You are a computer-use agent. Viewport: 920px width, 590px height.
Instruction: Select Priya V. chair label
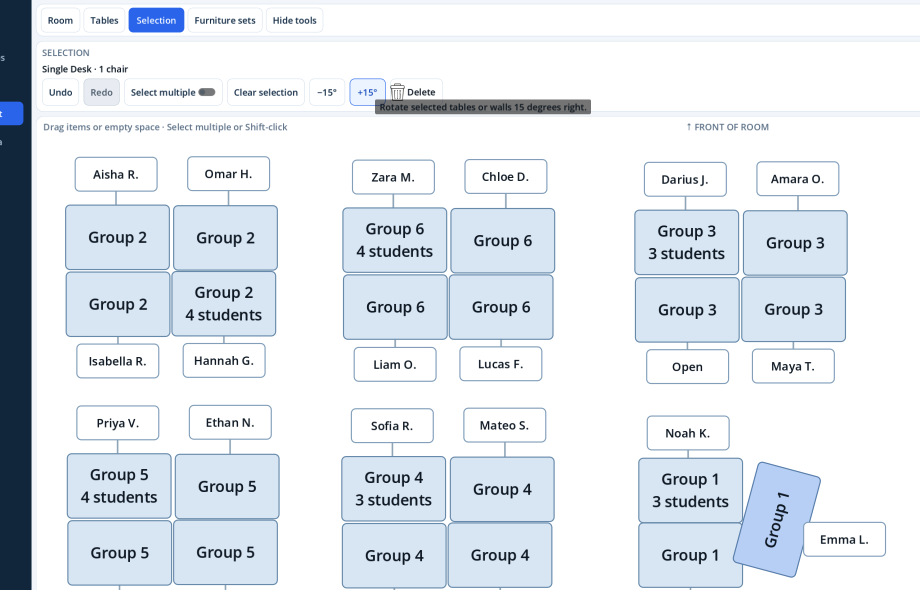click(117, 423)
